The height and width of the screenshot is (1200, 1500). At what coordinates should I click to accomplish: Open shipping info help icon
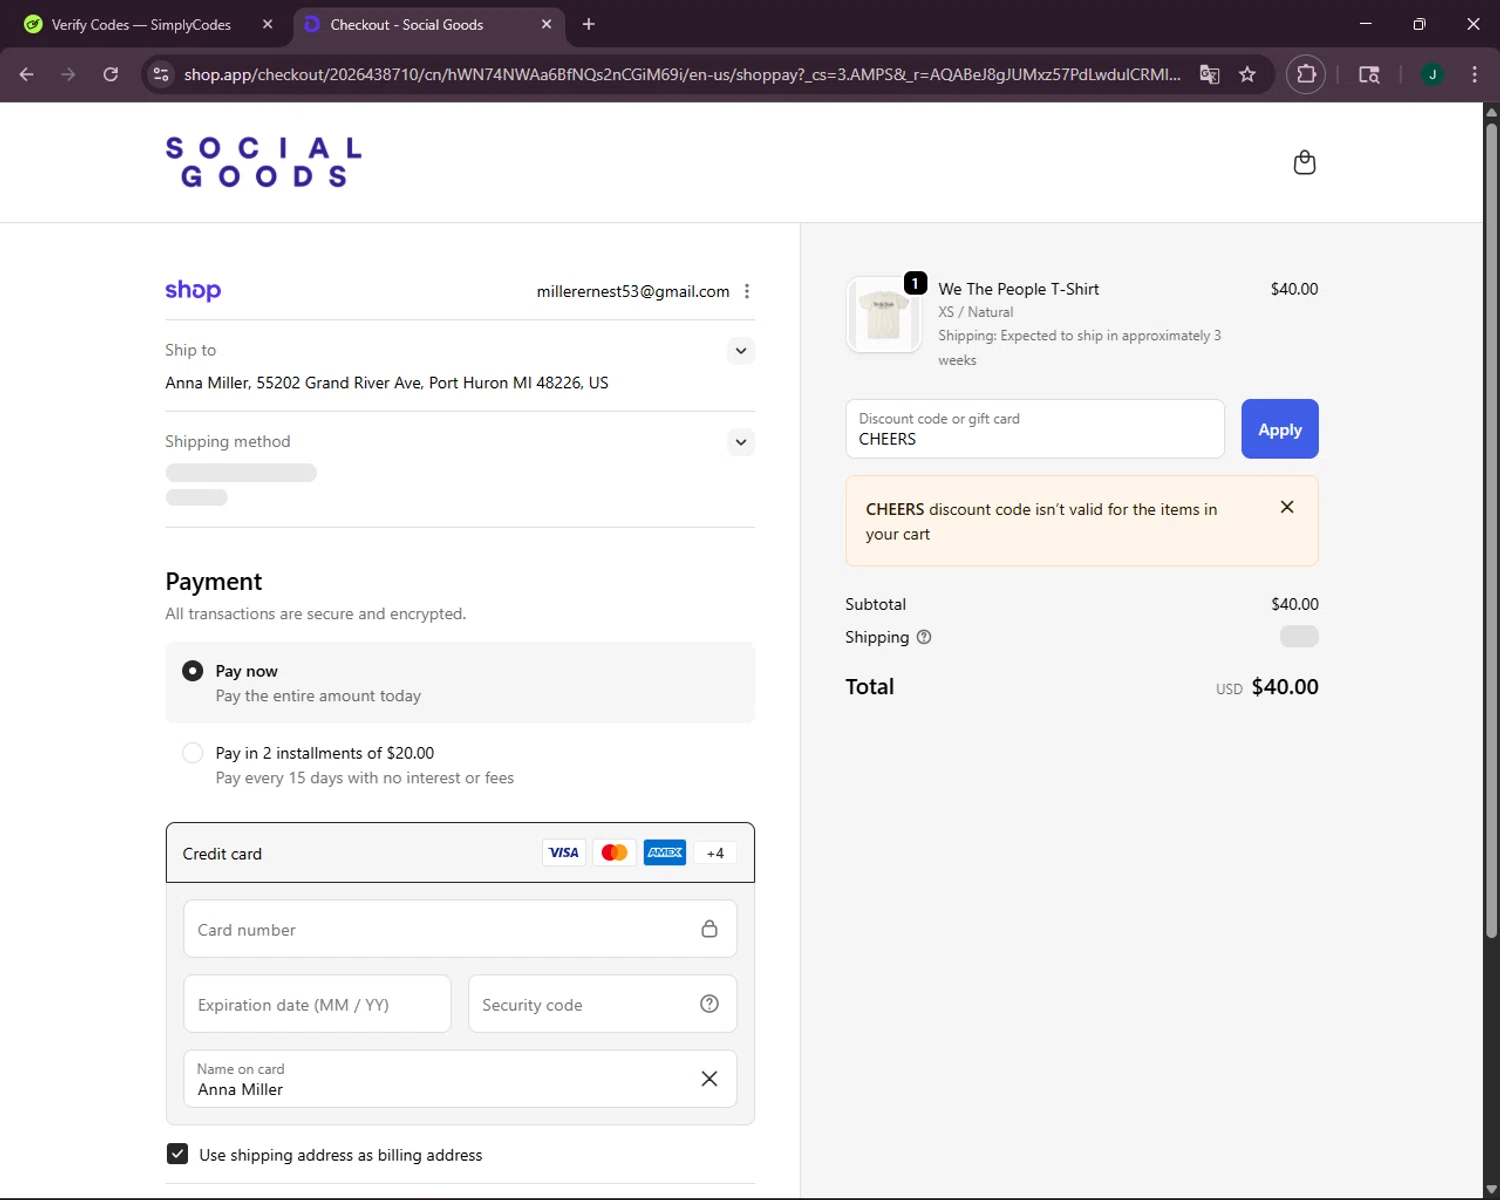click(x=924, y=637)
